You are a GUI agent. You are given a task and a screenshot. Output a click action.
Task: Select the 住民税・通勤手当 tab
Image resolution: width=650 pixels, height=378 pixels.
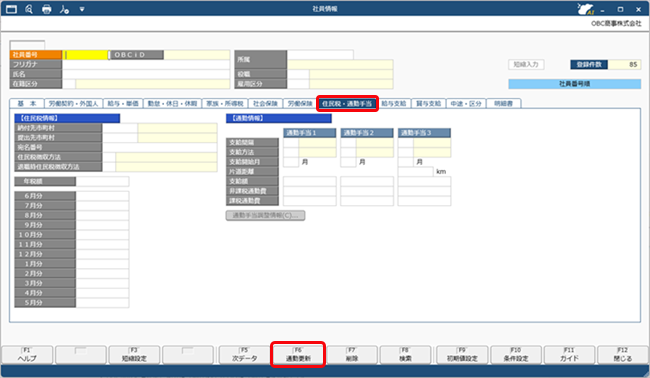click(347, 103)
